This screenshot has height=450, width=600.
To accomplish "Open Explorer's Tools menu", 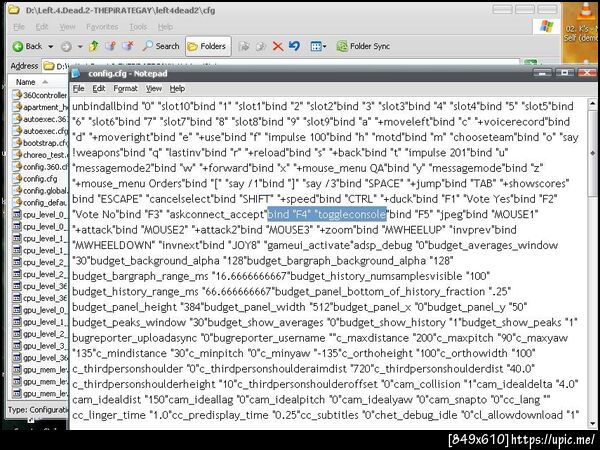I will point(138,27).
